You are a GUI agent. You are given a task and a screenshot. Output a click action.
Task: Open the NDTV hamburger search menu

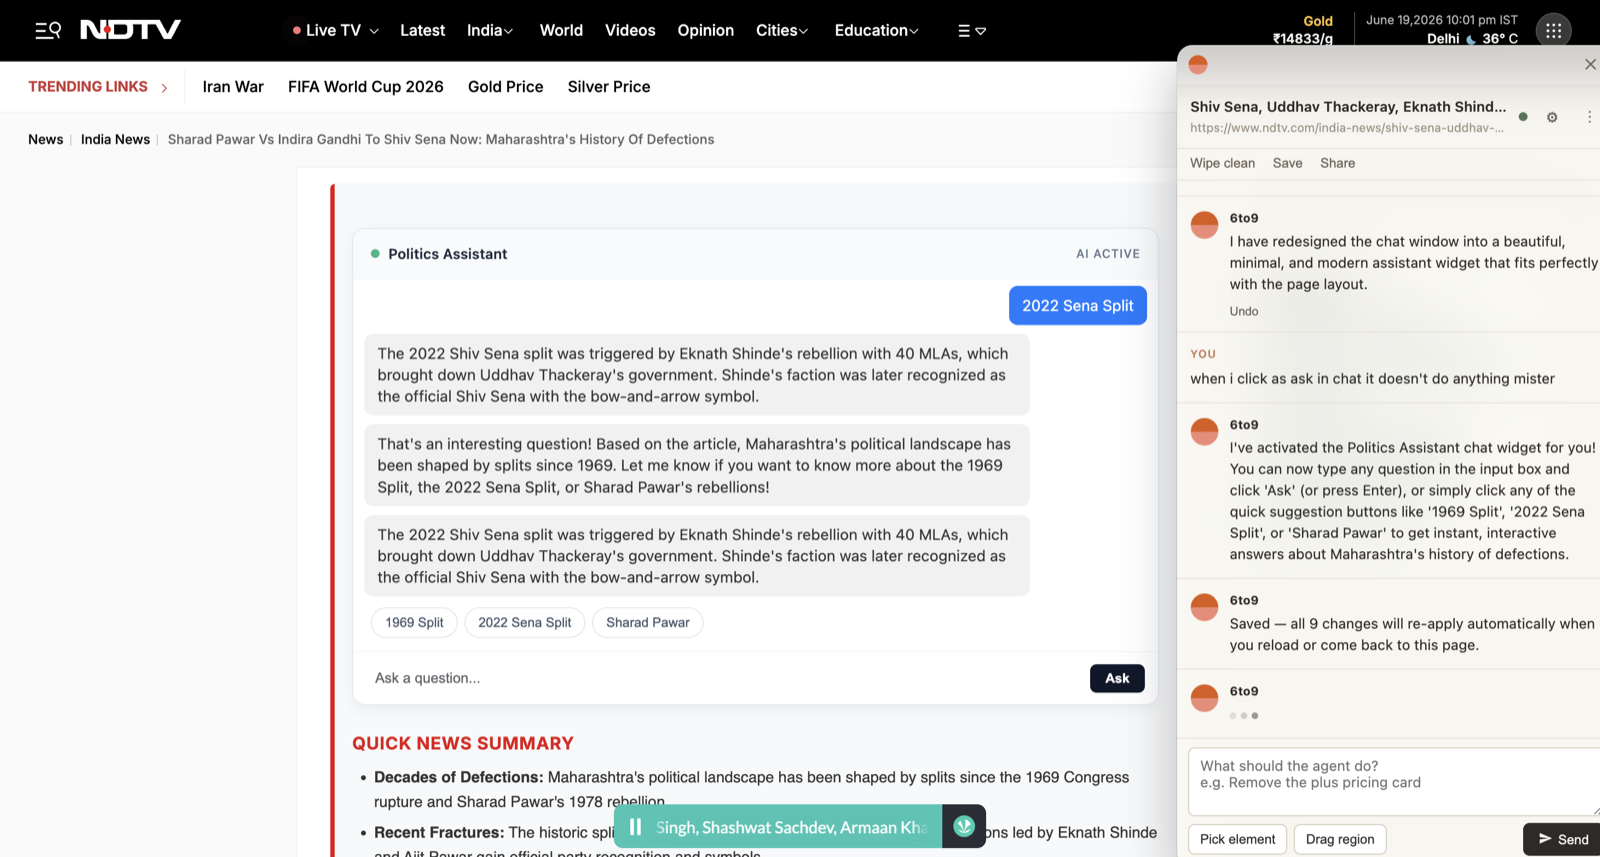pyautogui.click(x=48, y=30)
